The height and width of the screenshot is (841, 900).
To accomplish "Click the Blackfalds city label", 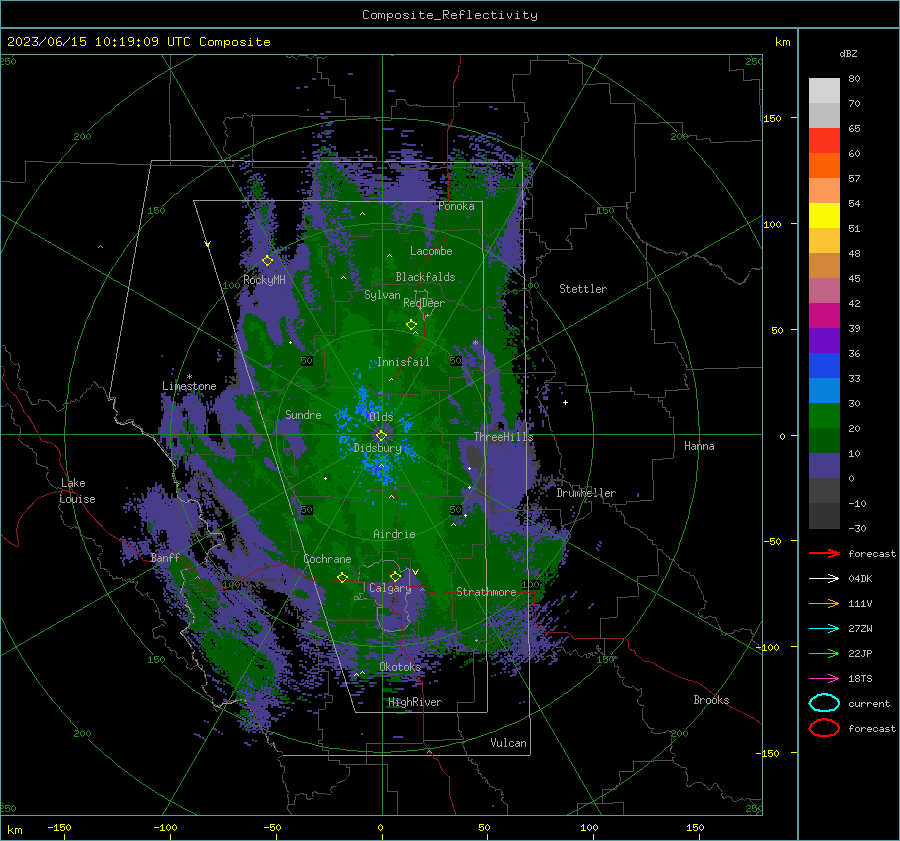I will [425, 277].
